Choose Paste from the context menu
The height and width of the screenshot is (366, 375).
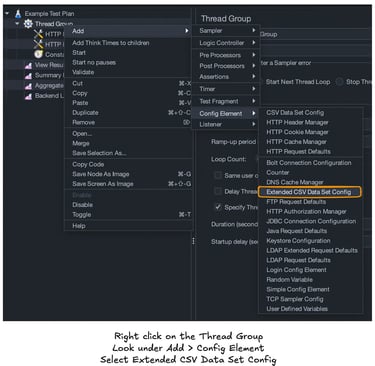point(128,103)
